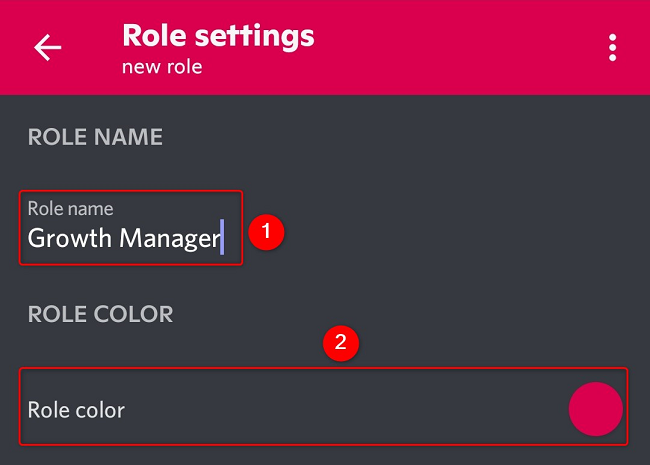Select the ROLE NAME section header
The height and width of the screenshot is (465, 650).
coord(95,137)
